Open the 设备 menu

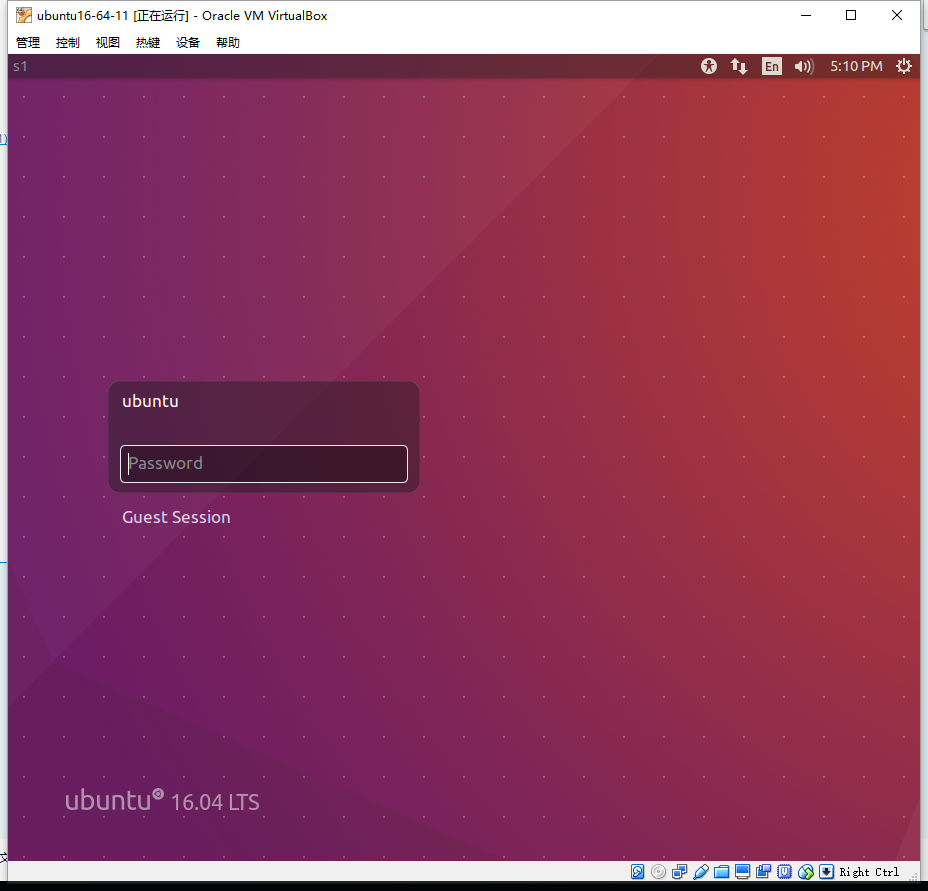point(188,43)
